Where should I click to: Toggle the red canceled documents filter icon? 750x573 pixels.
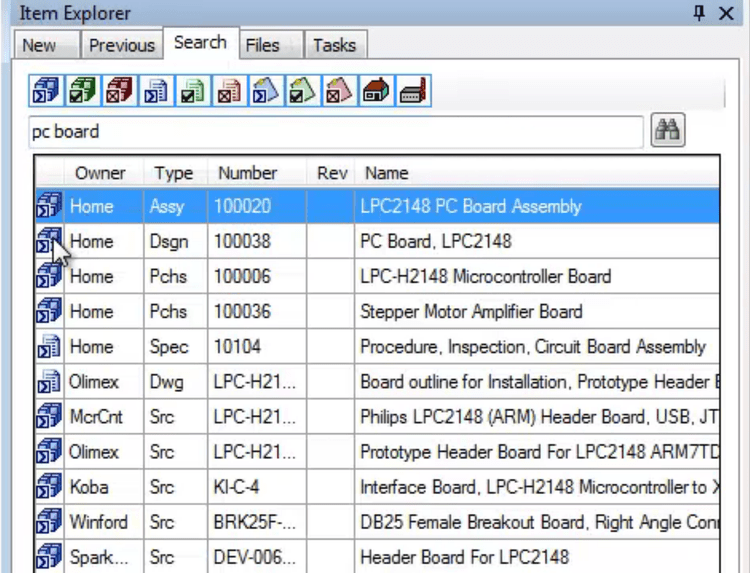(x=230, y=90)
